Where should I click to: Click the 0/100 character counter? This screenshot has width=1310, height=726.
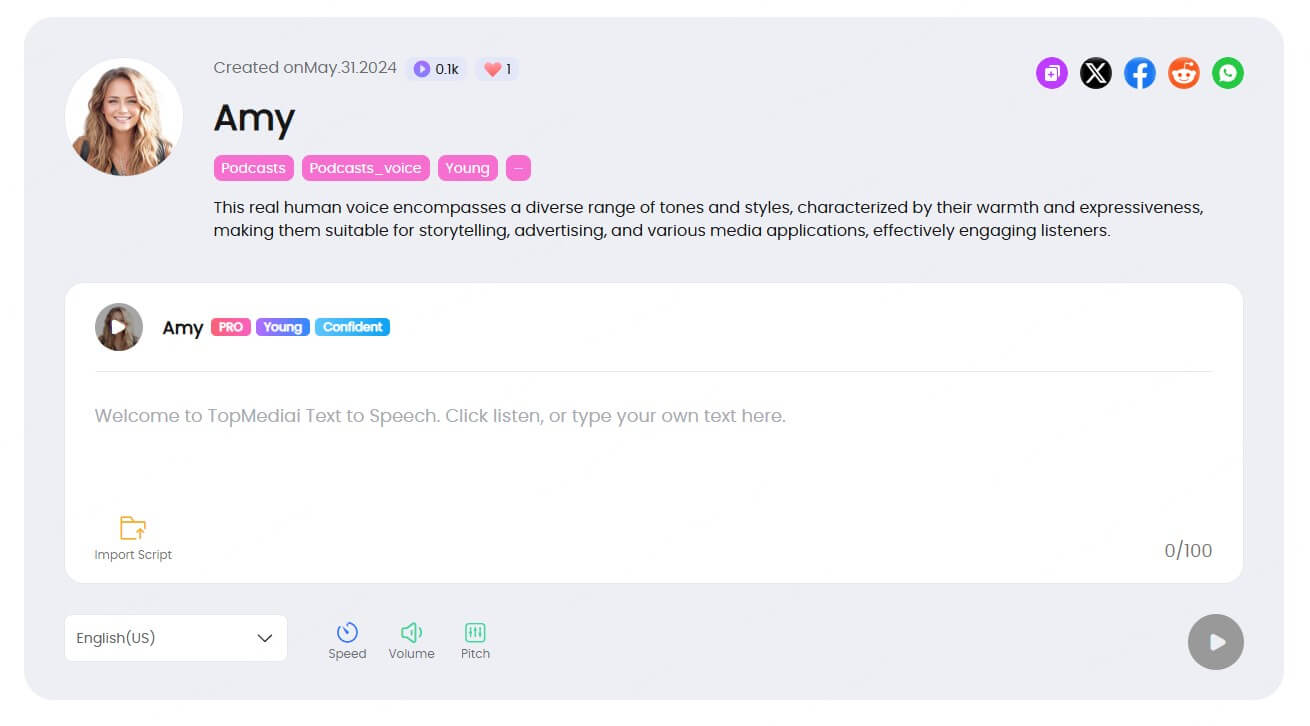pos(1188,550)
